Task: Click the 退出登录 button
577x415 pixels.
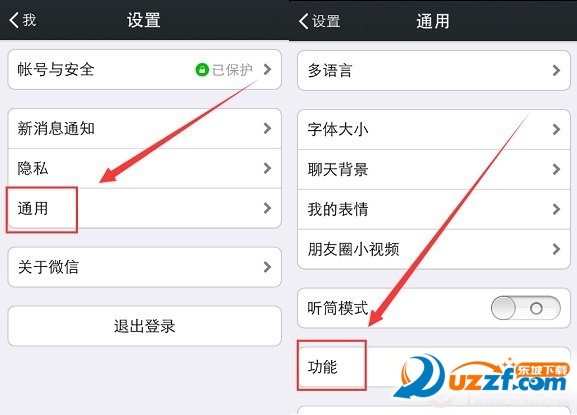Action: pyautogui.click(x=145, y=326)
